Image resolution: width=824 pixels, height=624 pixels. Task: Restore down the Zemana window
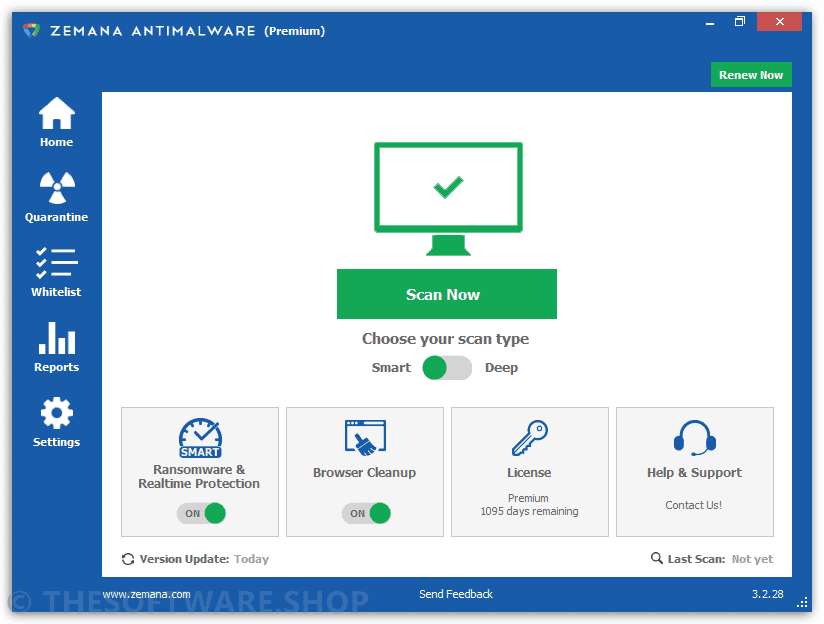739,22
